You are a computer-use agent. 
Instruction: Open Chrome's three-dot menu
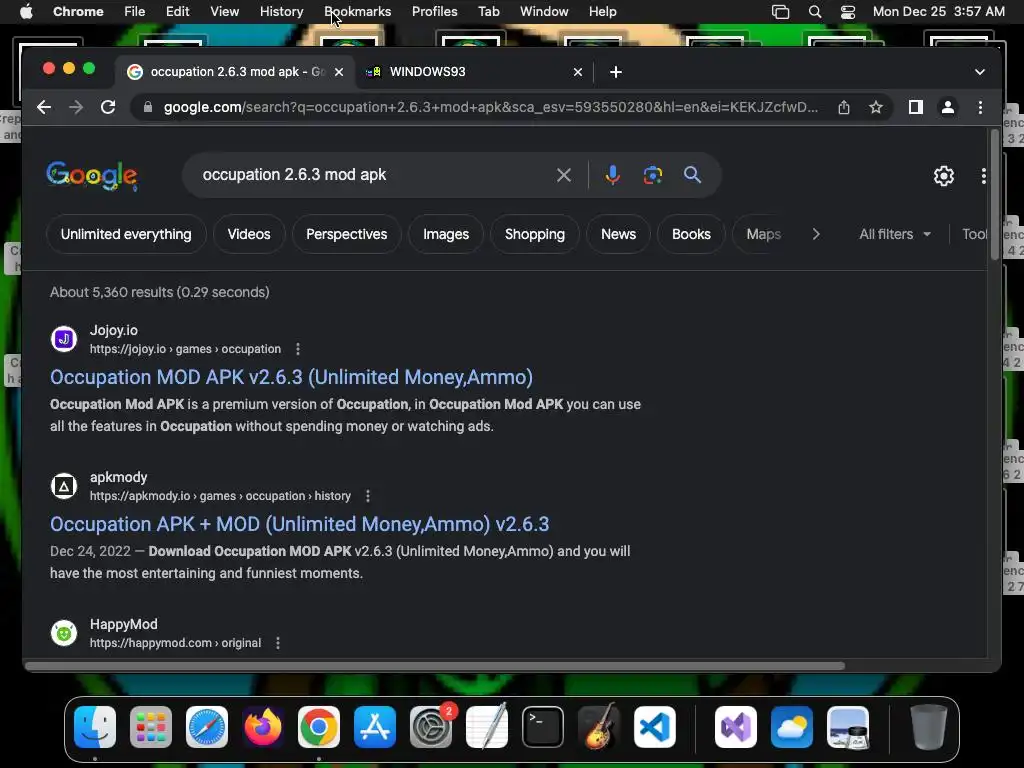coord(980,107)
